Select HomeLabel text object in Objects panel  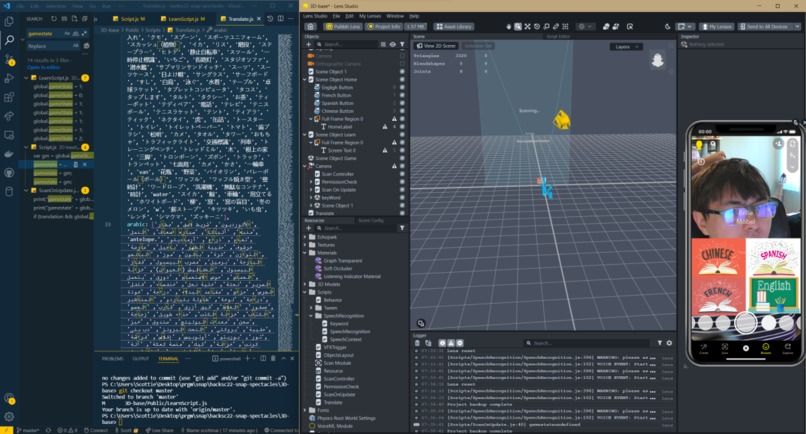pyautogui.click(x=340, y=126)
